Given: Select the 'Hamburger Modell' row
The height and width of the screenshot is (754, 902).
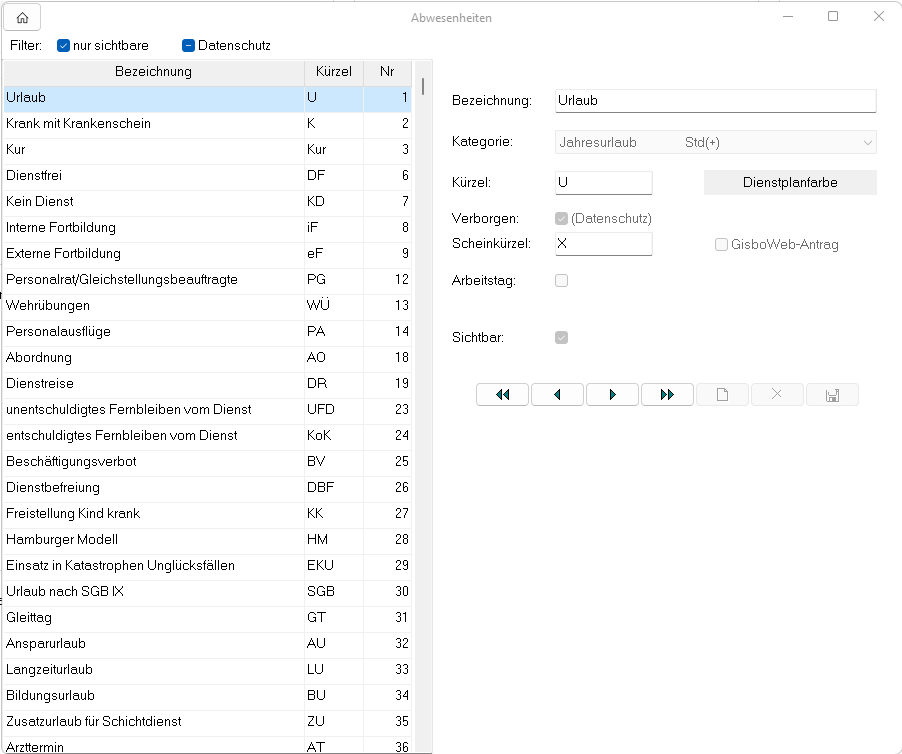Looking at the screenshot, I should 150,539.
